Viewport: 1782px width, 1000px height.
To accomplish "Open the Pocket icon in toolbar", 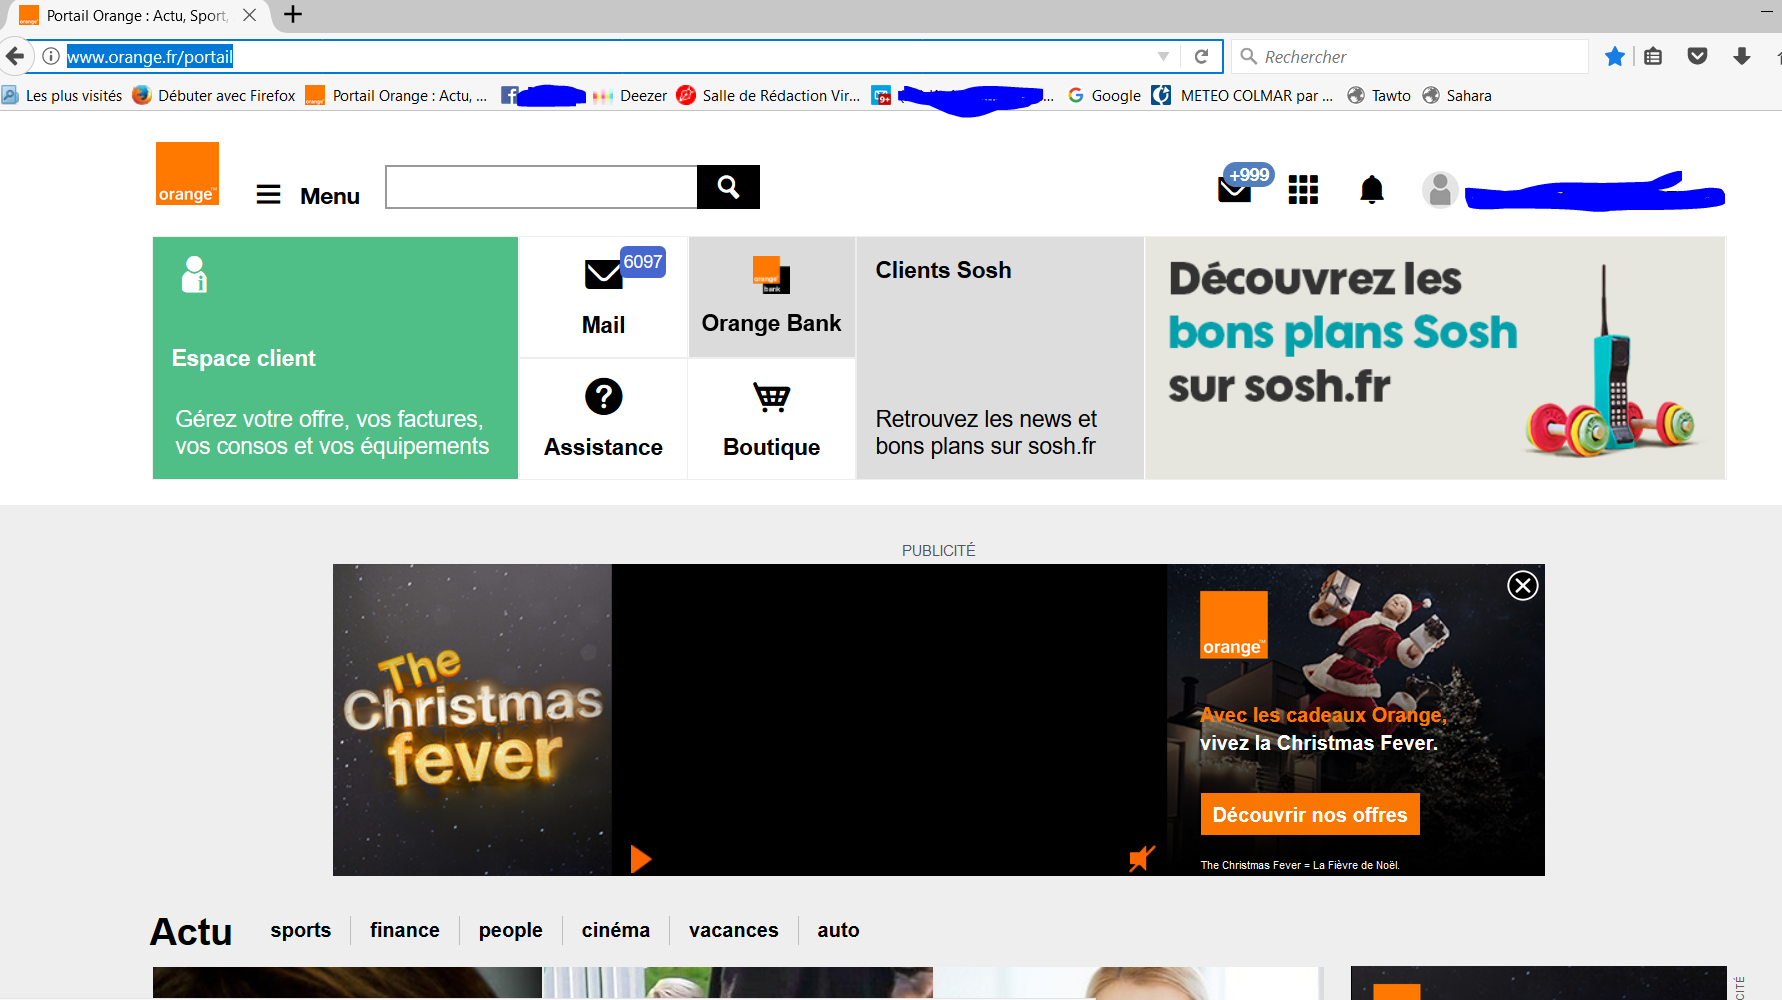I will (1697, 56).
